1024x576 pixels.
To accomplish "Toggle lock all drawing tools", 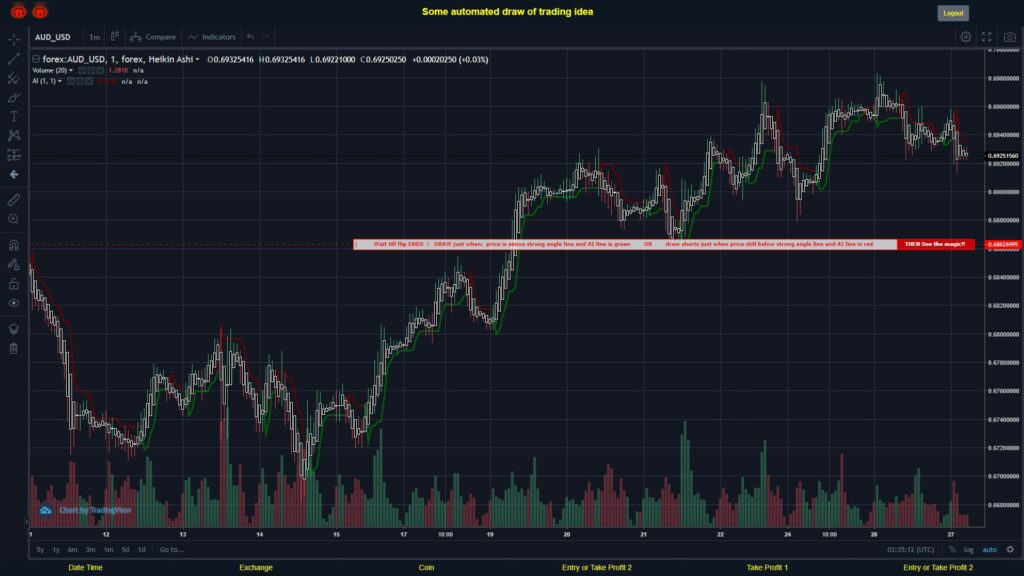I will pyautogui.click(x=14, y=283).
